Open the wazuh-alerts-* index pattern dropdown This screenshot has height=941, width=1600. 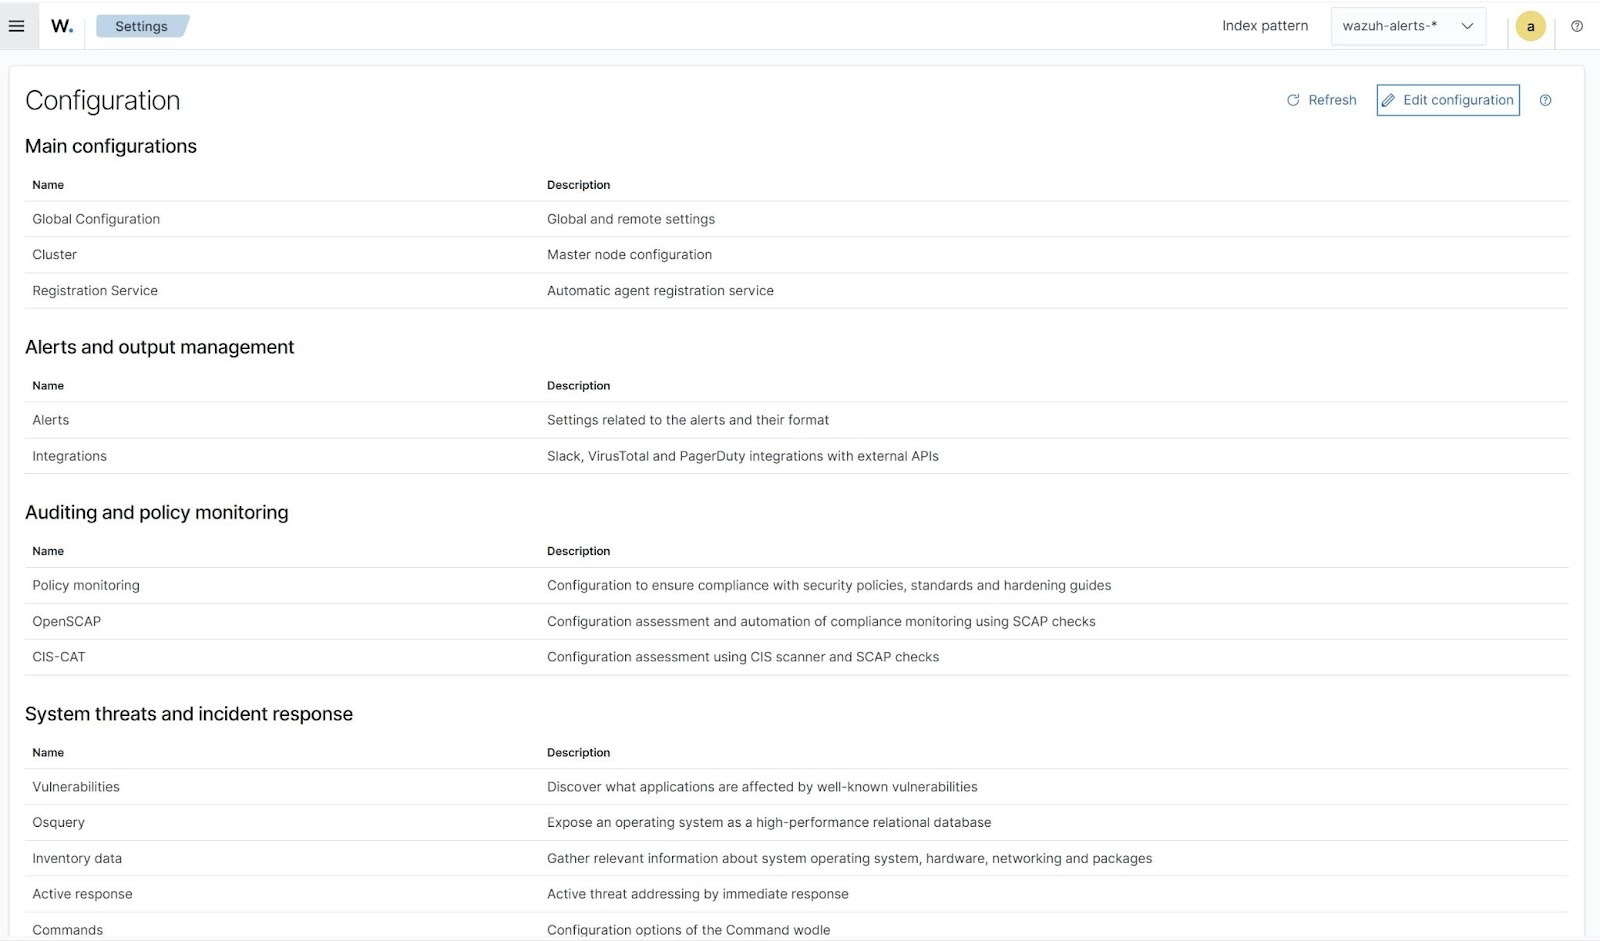[1408, 26]
